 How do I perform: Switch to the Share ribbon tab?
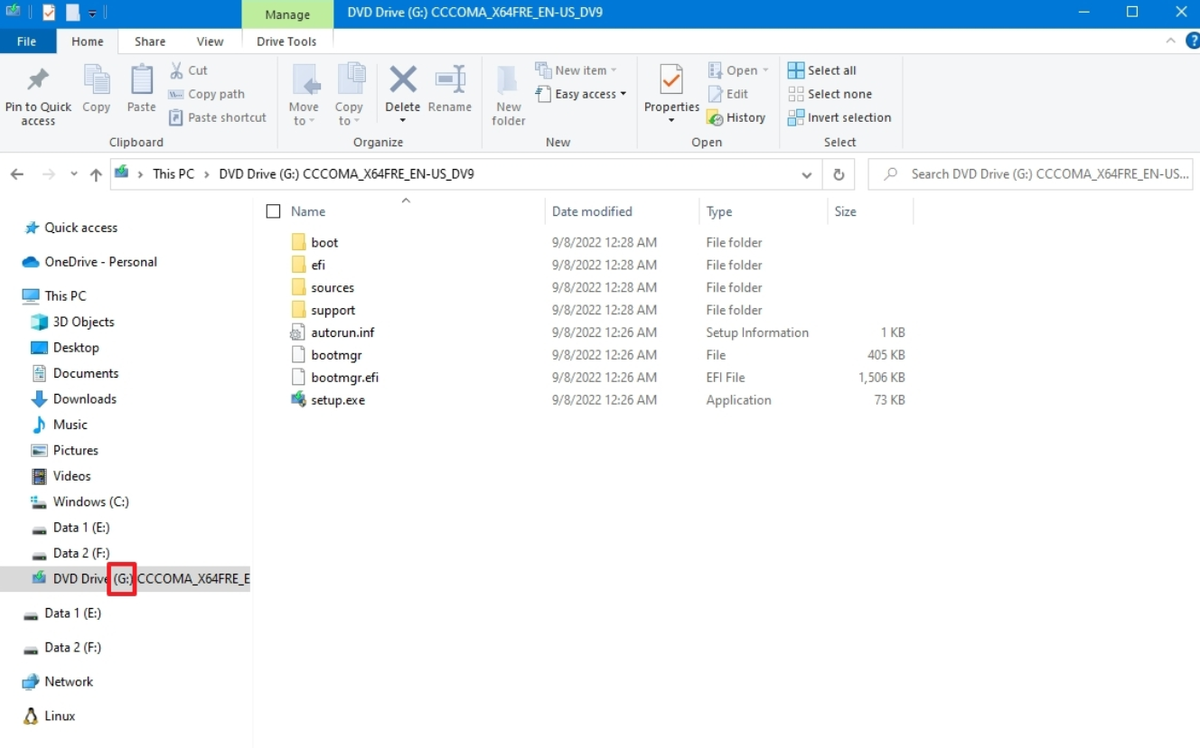[150, 41]
